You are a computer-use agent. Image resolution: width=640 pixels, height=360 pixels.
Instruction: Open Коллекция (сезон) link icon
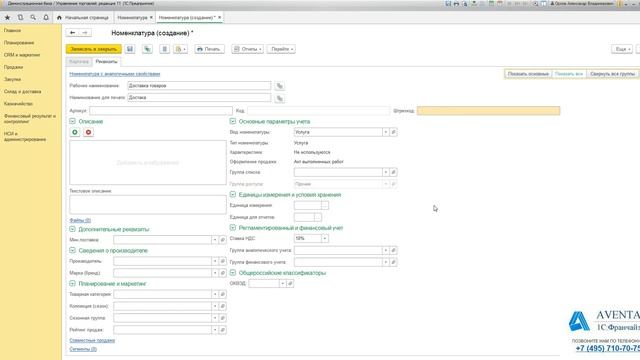click(x=222, y=306)
